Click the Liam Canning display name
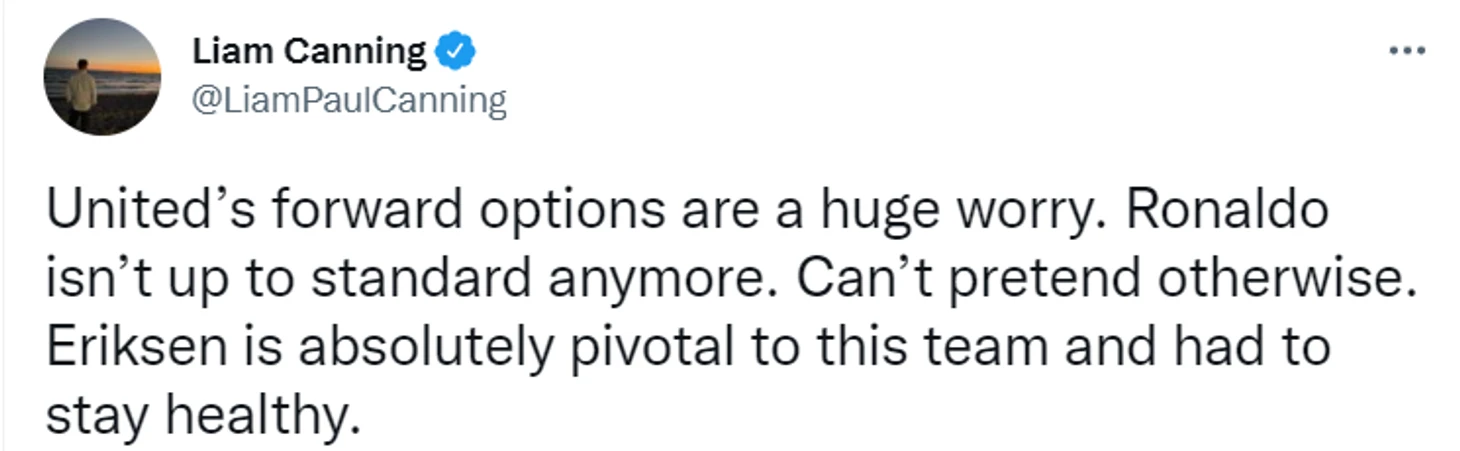 308,51
